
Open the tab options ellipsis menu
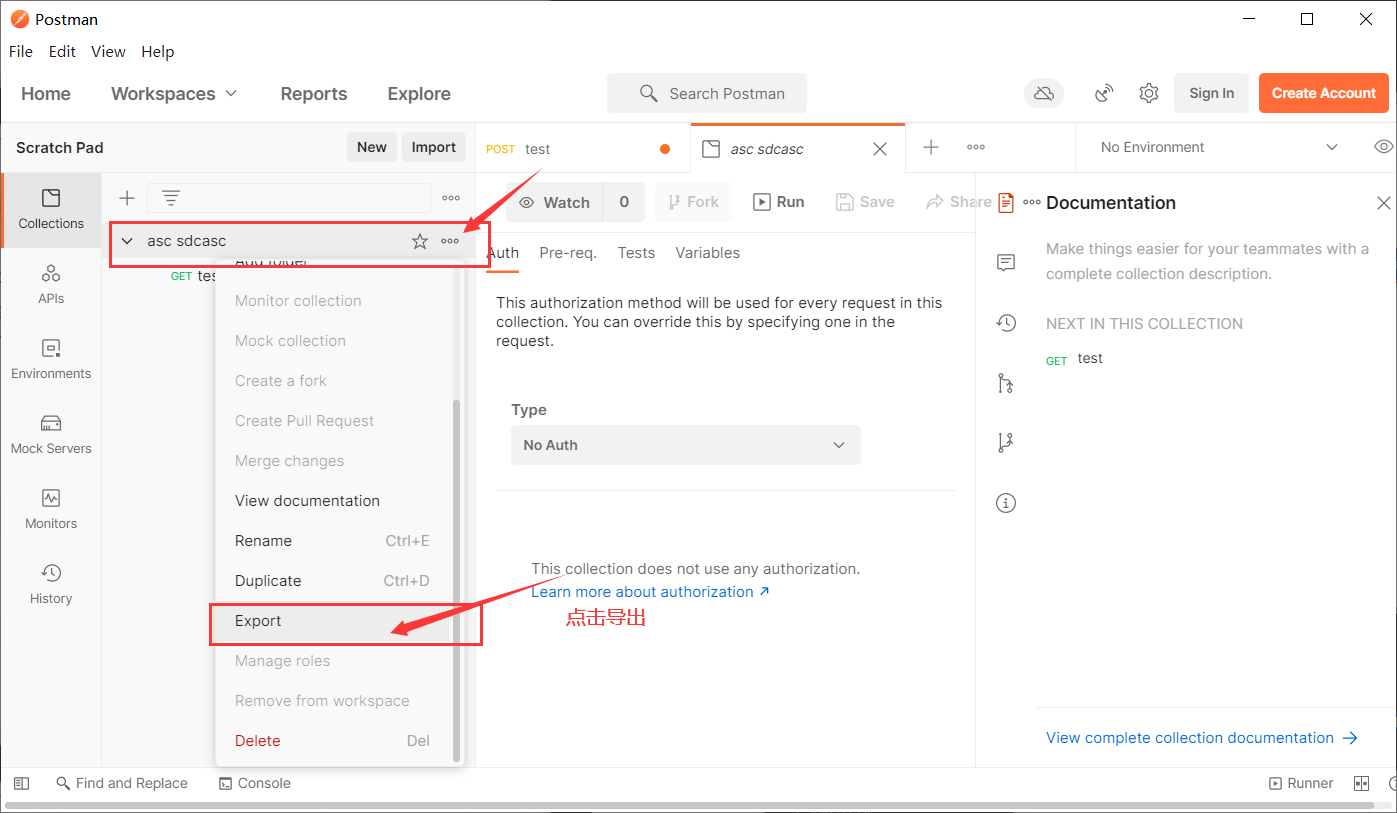(x=976, y=147)
